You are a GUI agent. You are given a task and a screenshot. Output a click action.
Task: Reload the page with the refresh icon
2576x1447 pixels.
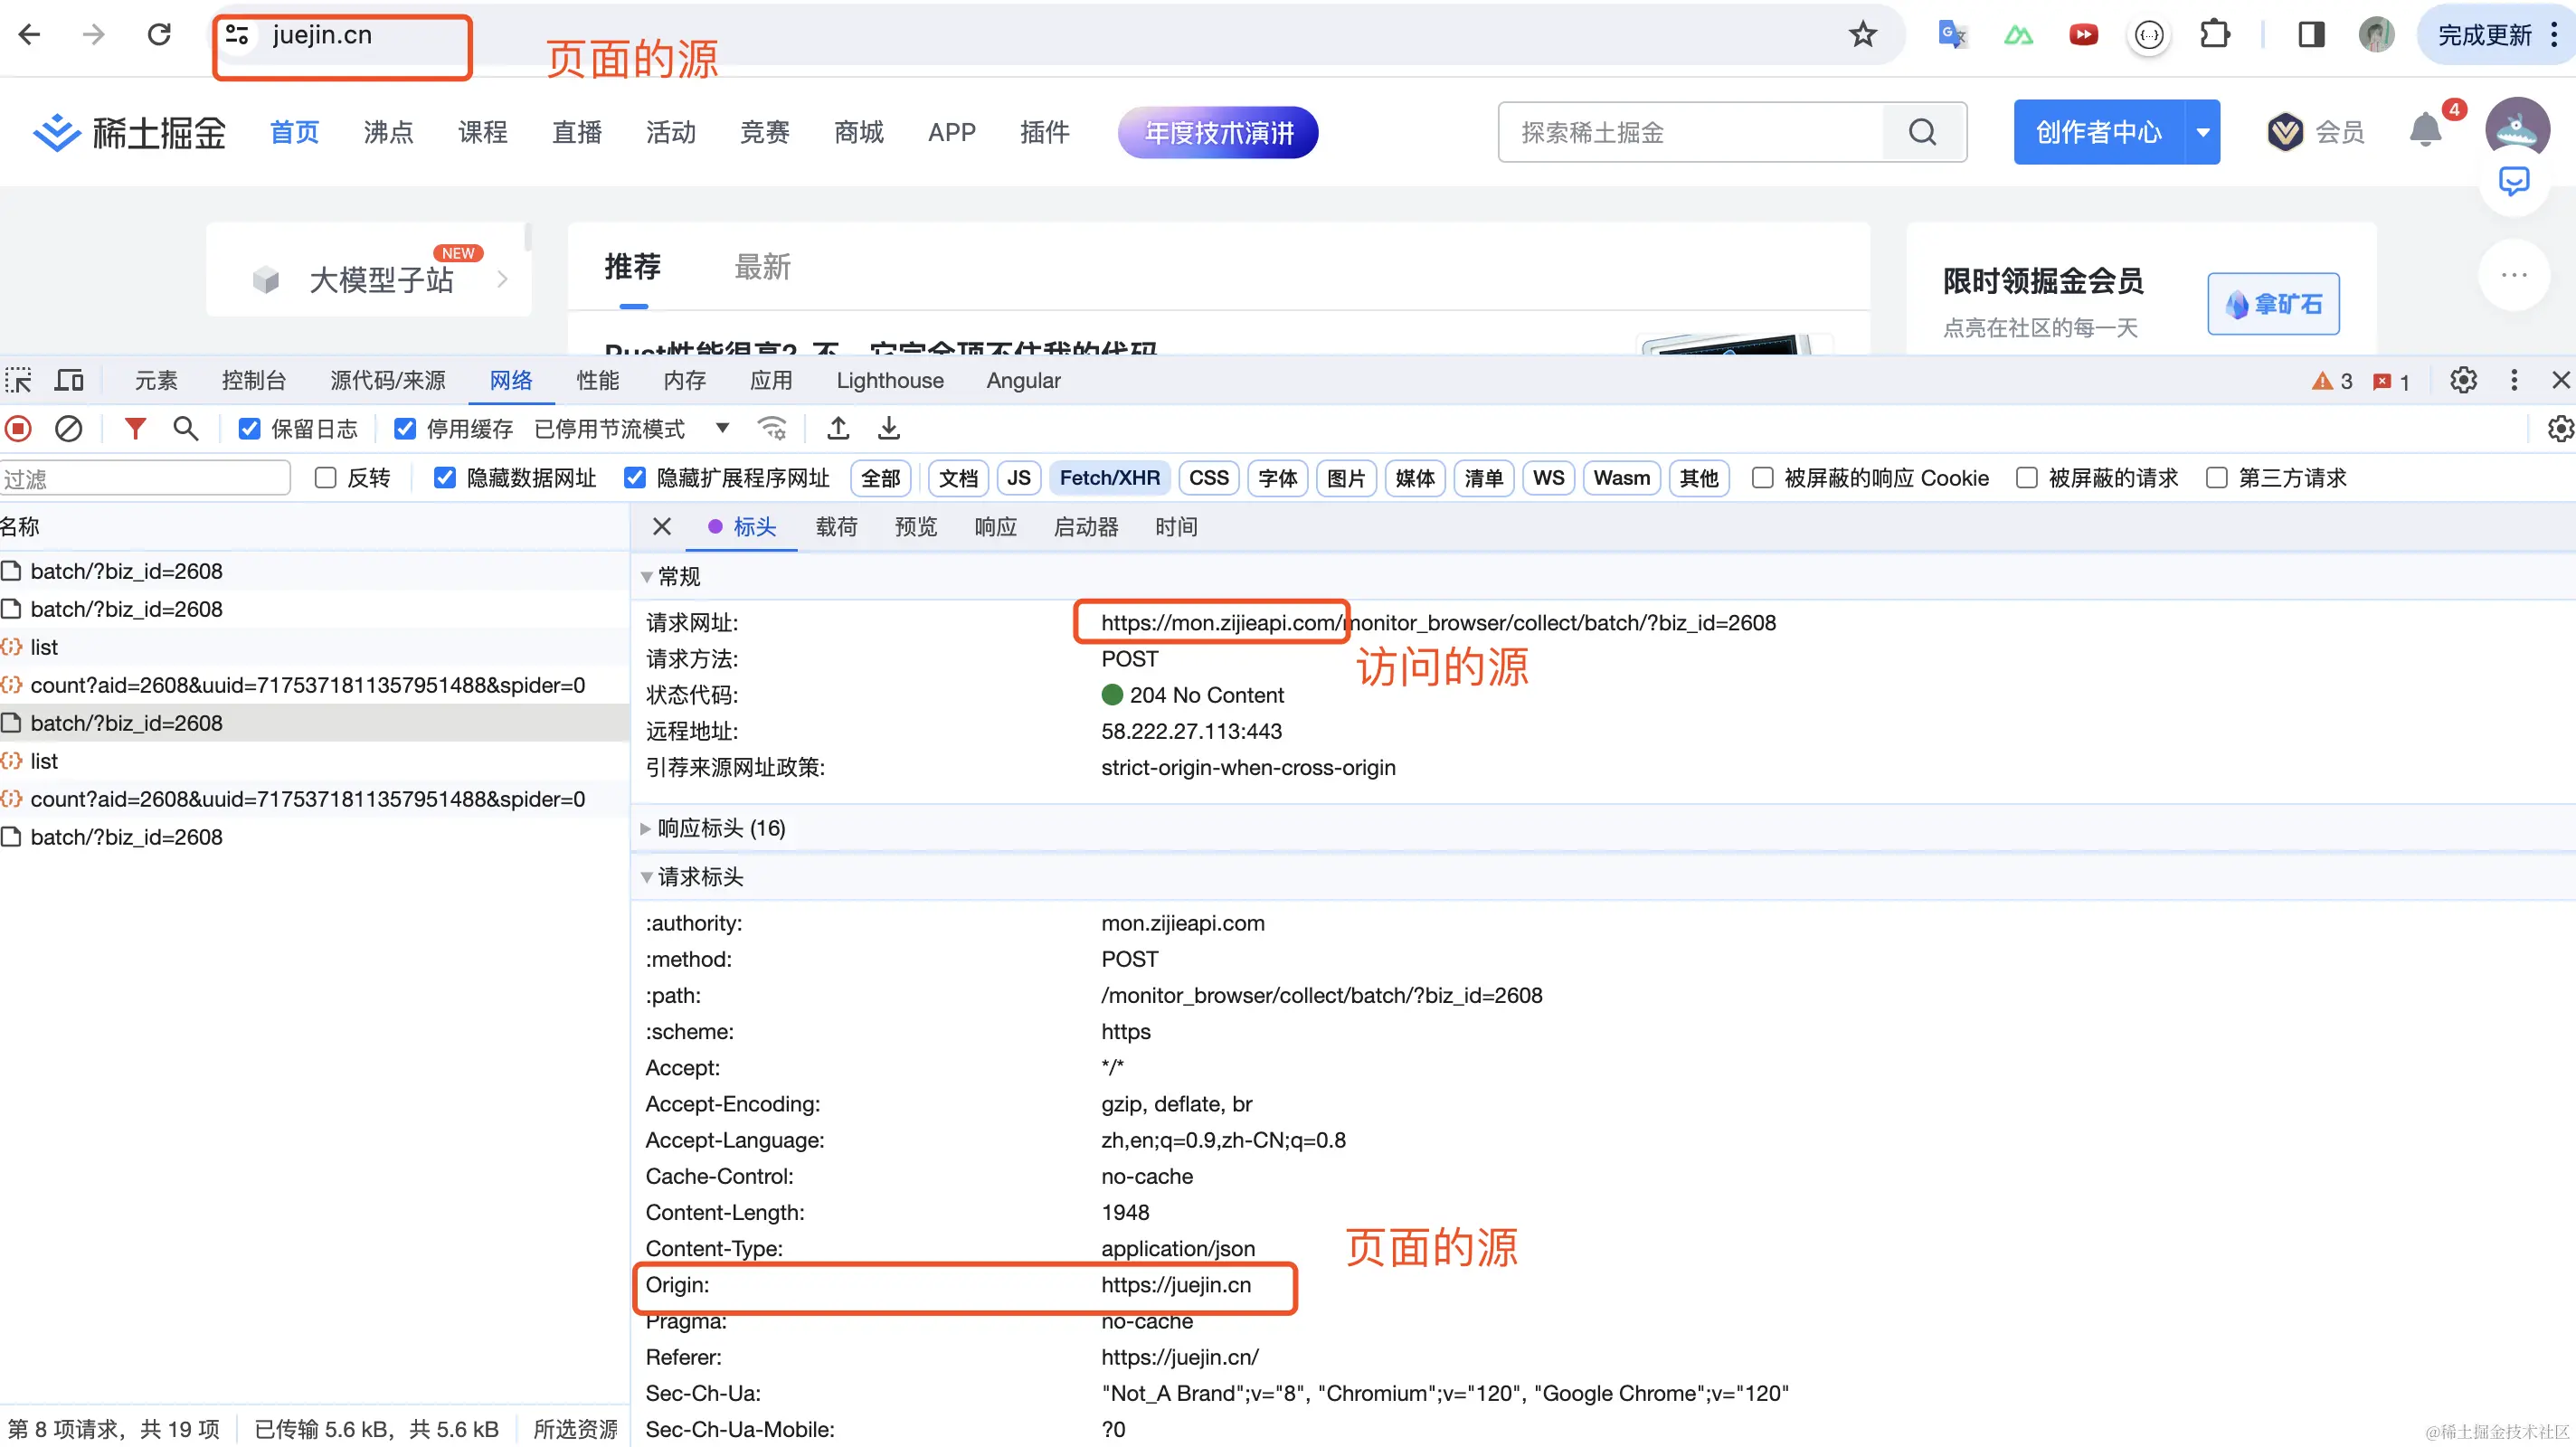159,35
